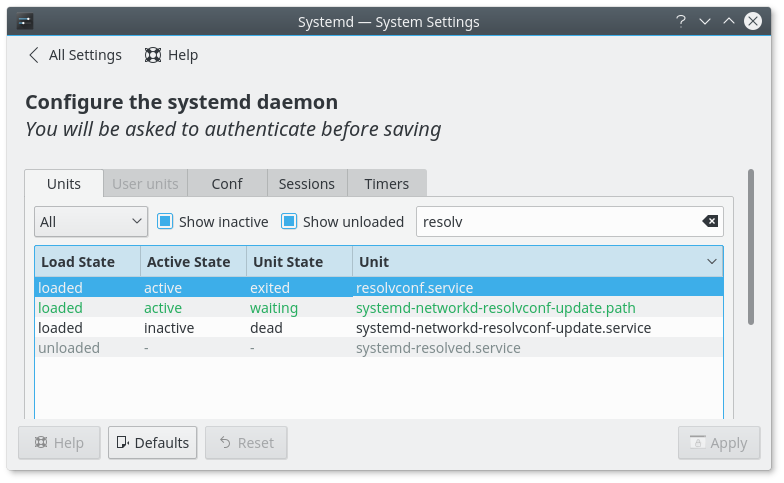Click the vertical scrollbar on the right

point(751,247)
